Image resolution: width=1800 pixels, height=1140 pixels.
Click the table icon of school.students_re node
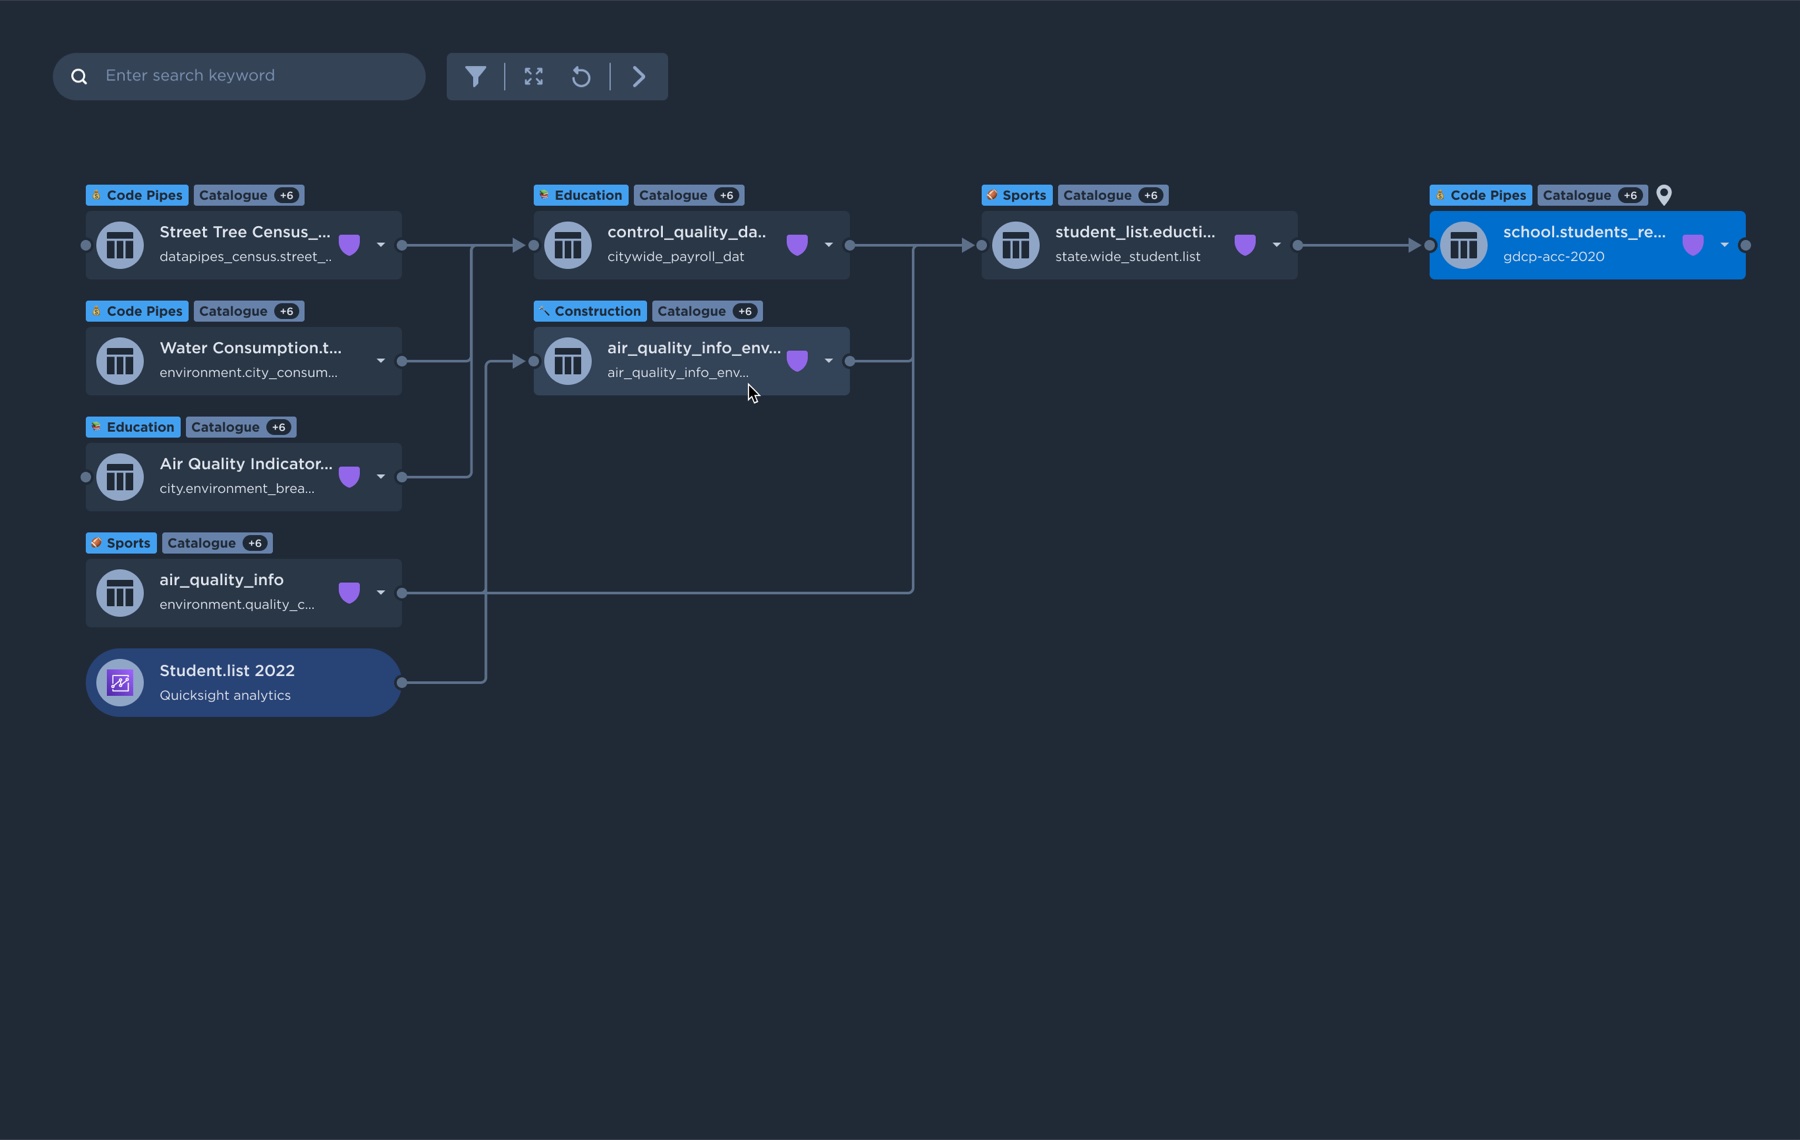(1464, 245)
